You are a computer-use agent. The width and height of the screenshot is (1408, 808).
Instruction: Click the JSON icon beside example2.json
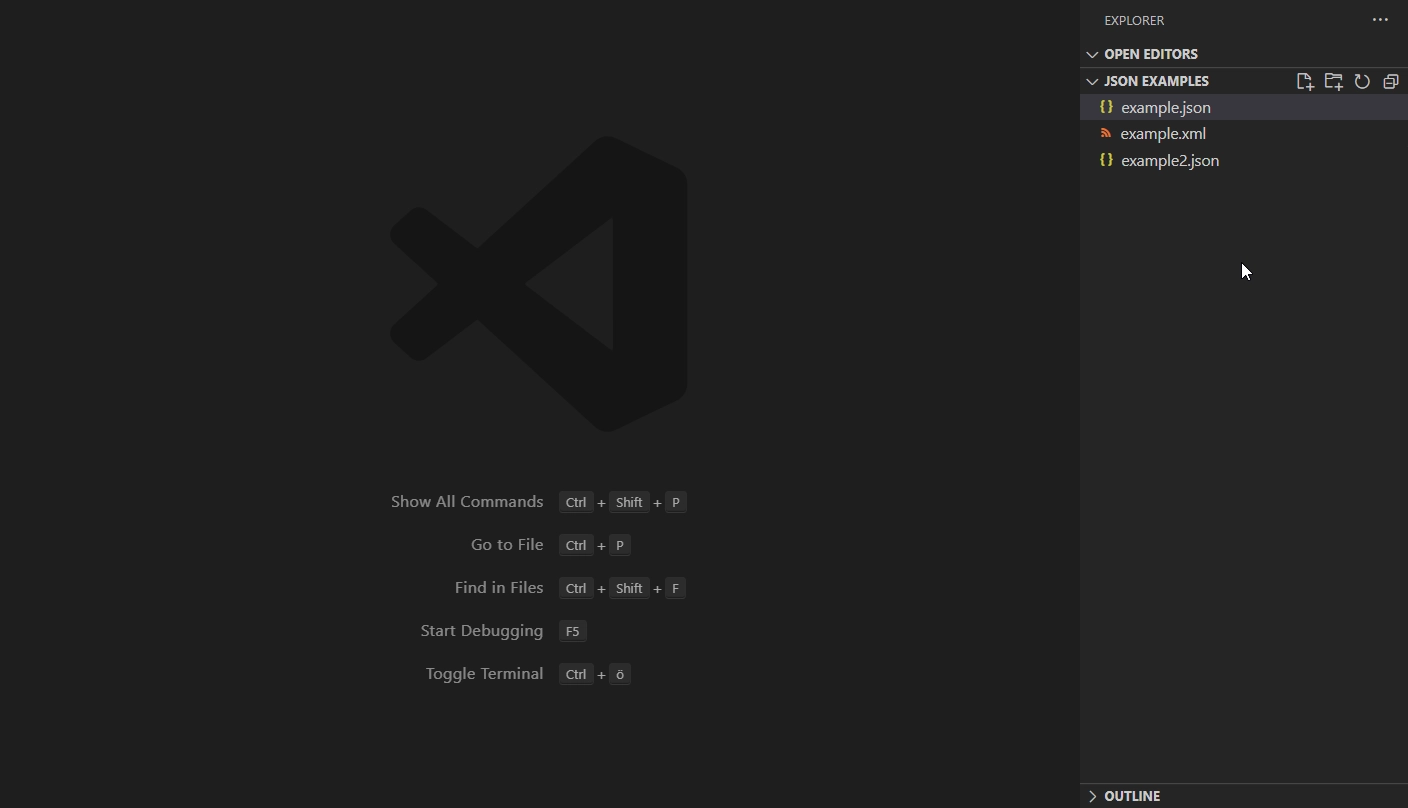pos(1106,160)
